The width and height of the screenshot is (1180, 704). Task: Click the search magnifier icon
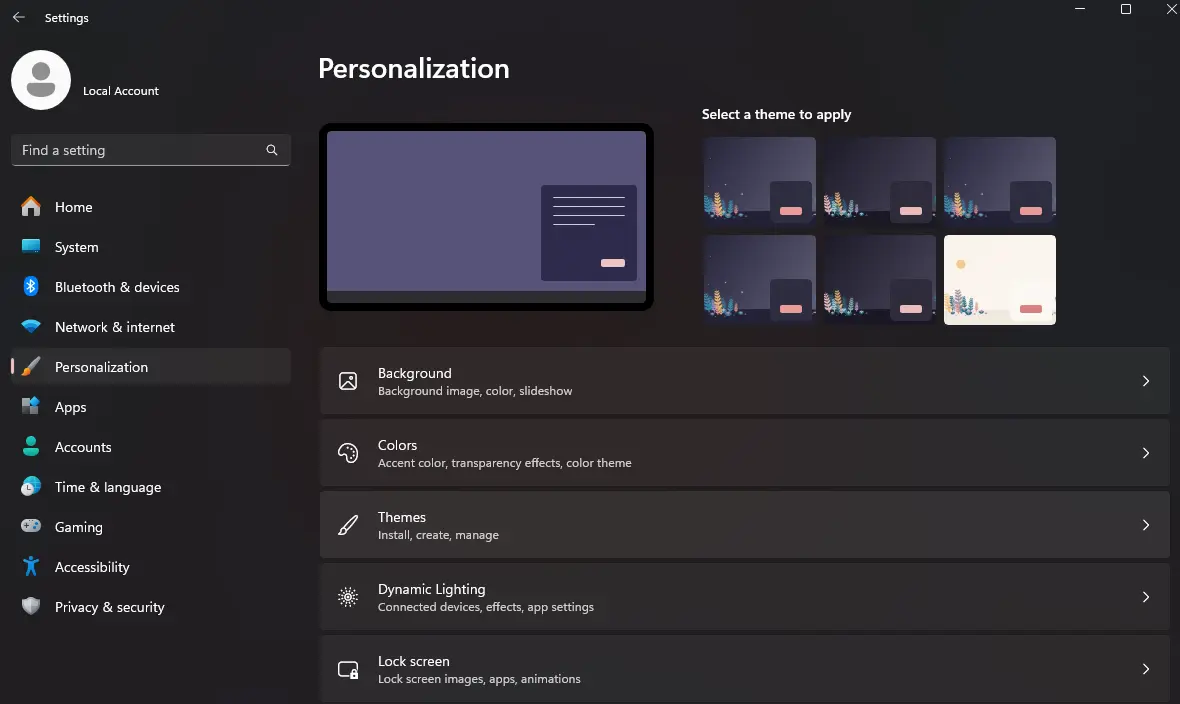point(272,150)
